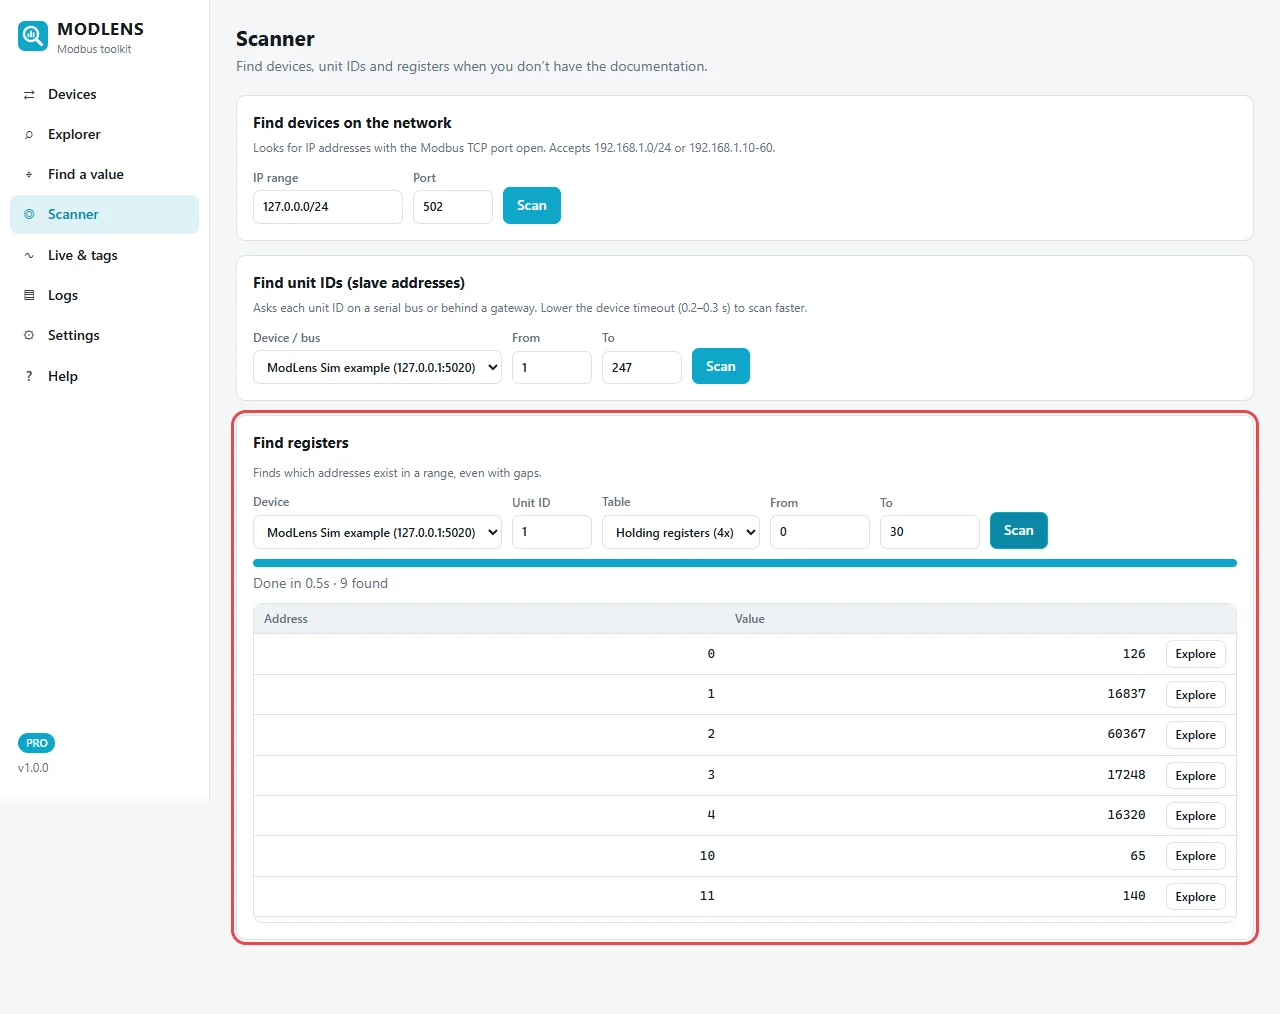The width and height of the screenshot is (1280, 1014).
Task: Edit the unit ID To field showing 247
Action: point(642,367)
